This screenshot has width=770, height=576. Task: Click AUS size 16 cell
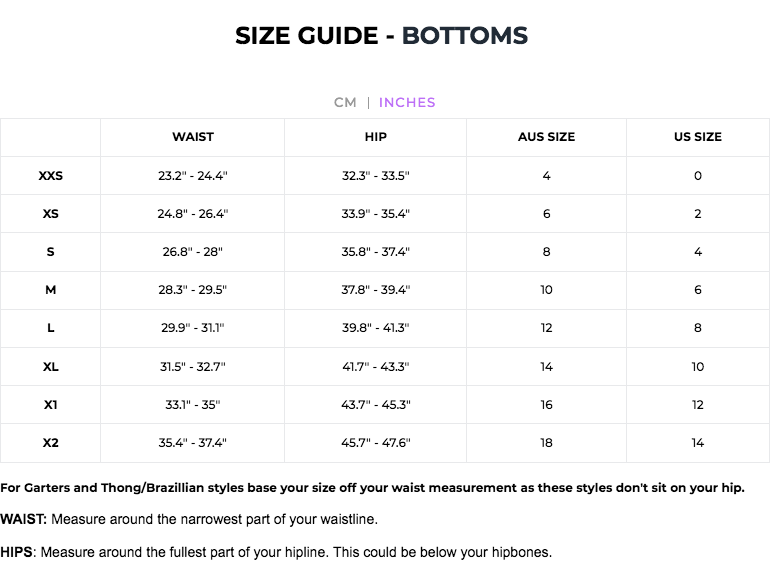coord(547,405)
